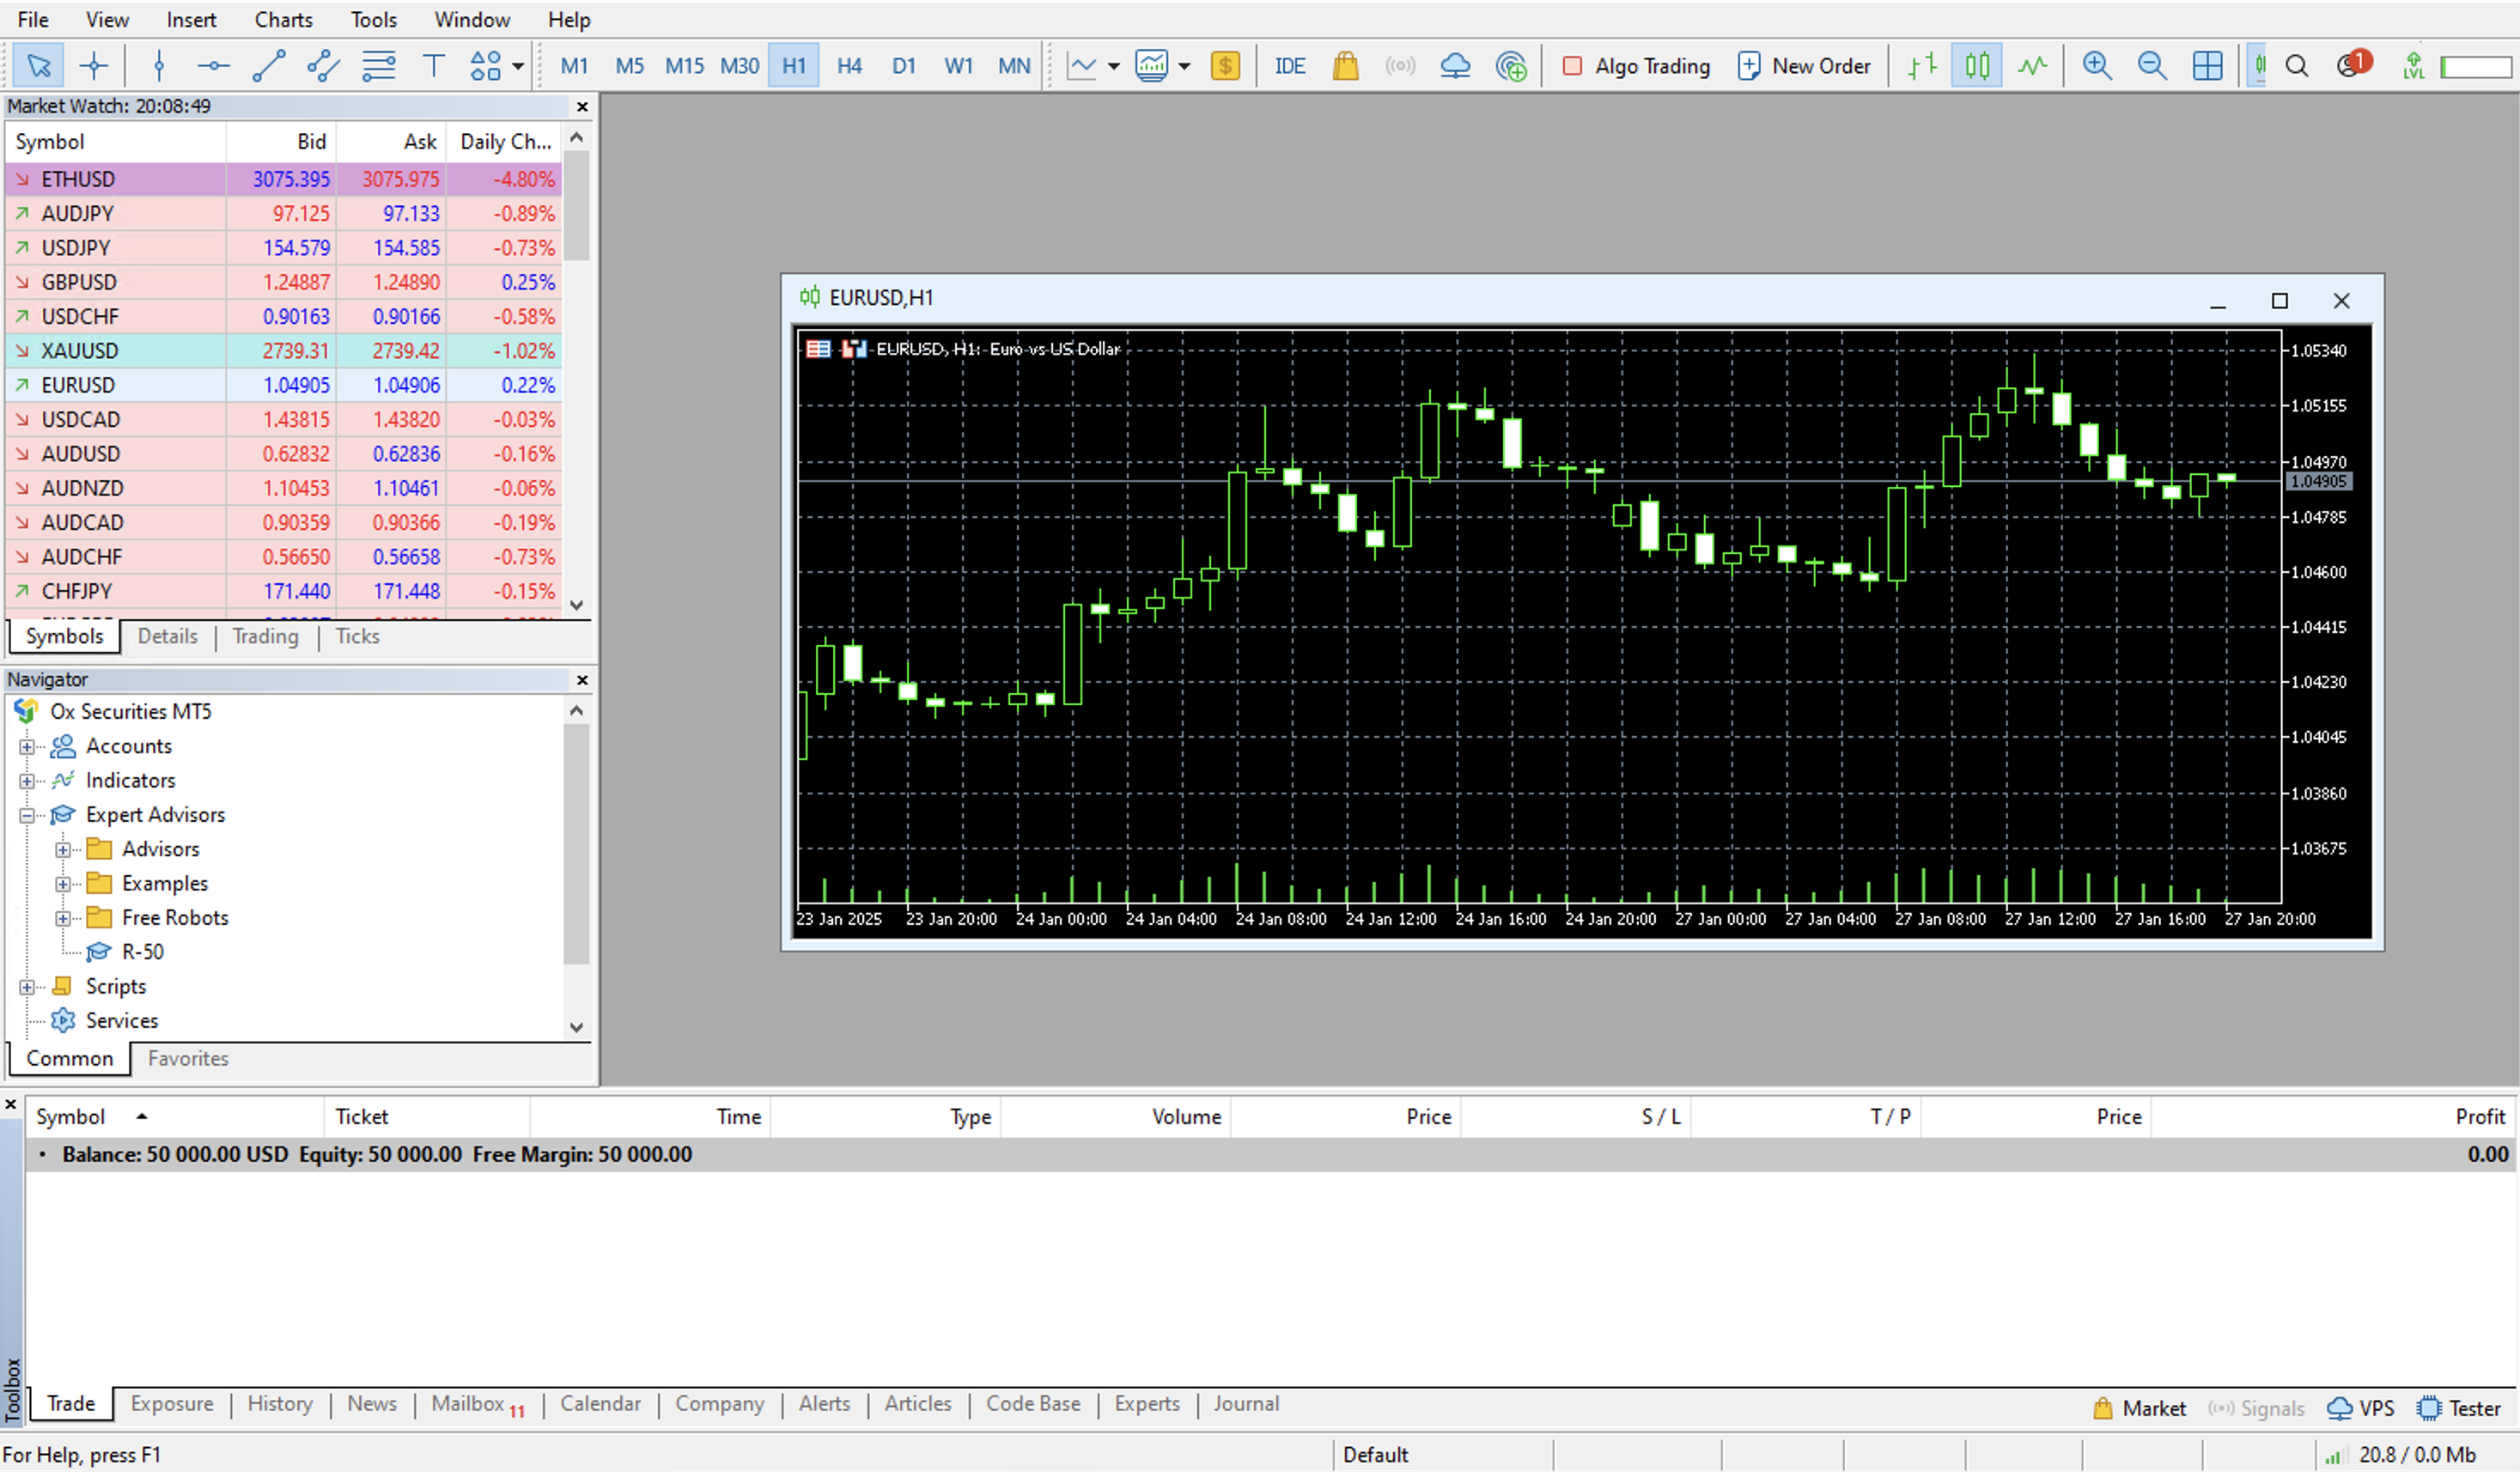Screen dimensions: 2520x1472
Task: Select the text label tool
Action: pos(433,66)
